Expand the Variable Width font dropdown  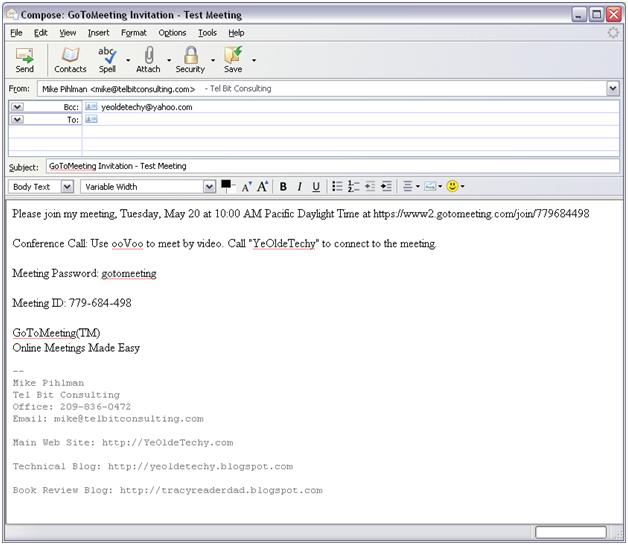(x=209, y=187)
